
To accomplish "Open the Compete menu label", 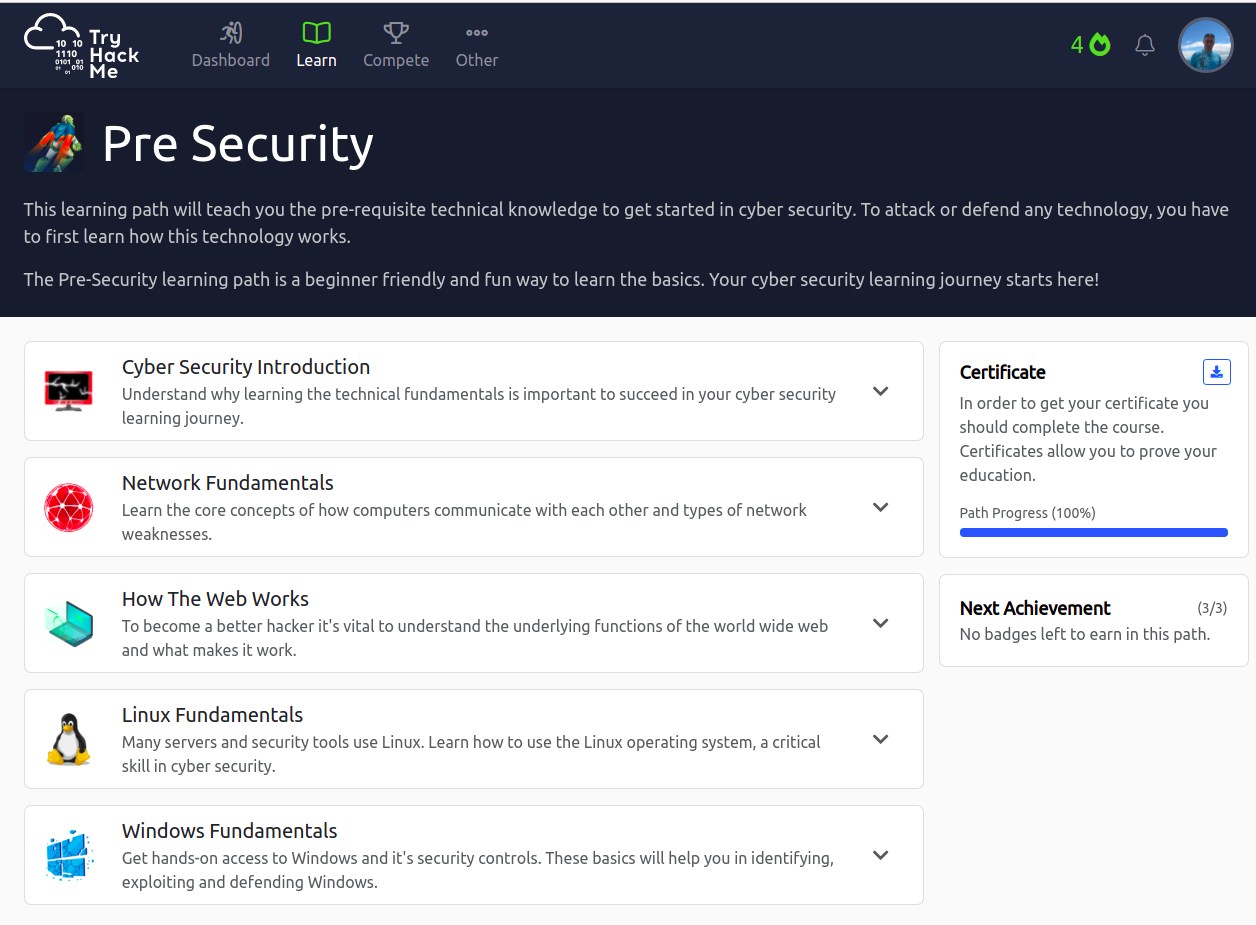I will point(396,60).
